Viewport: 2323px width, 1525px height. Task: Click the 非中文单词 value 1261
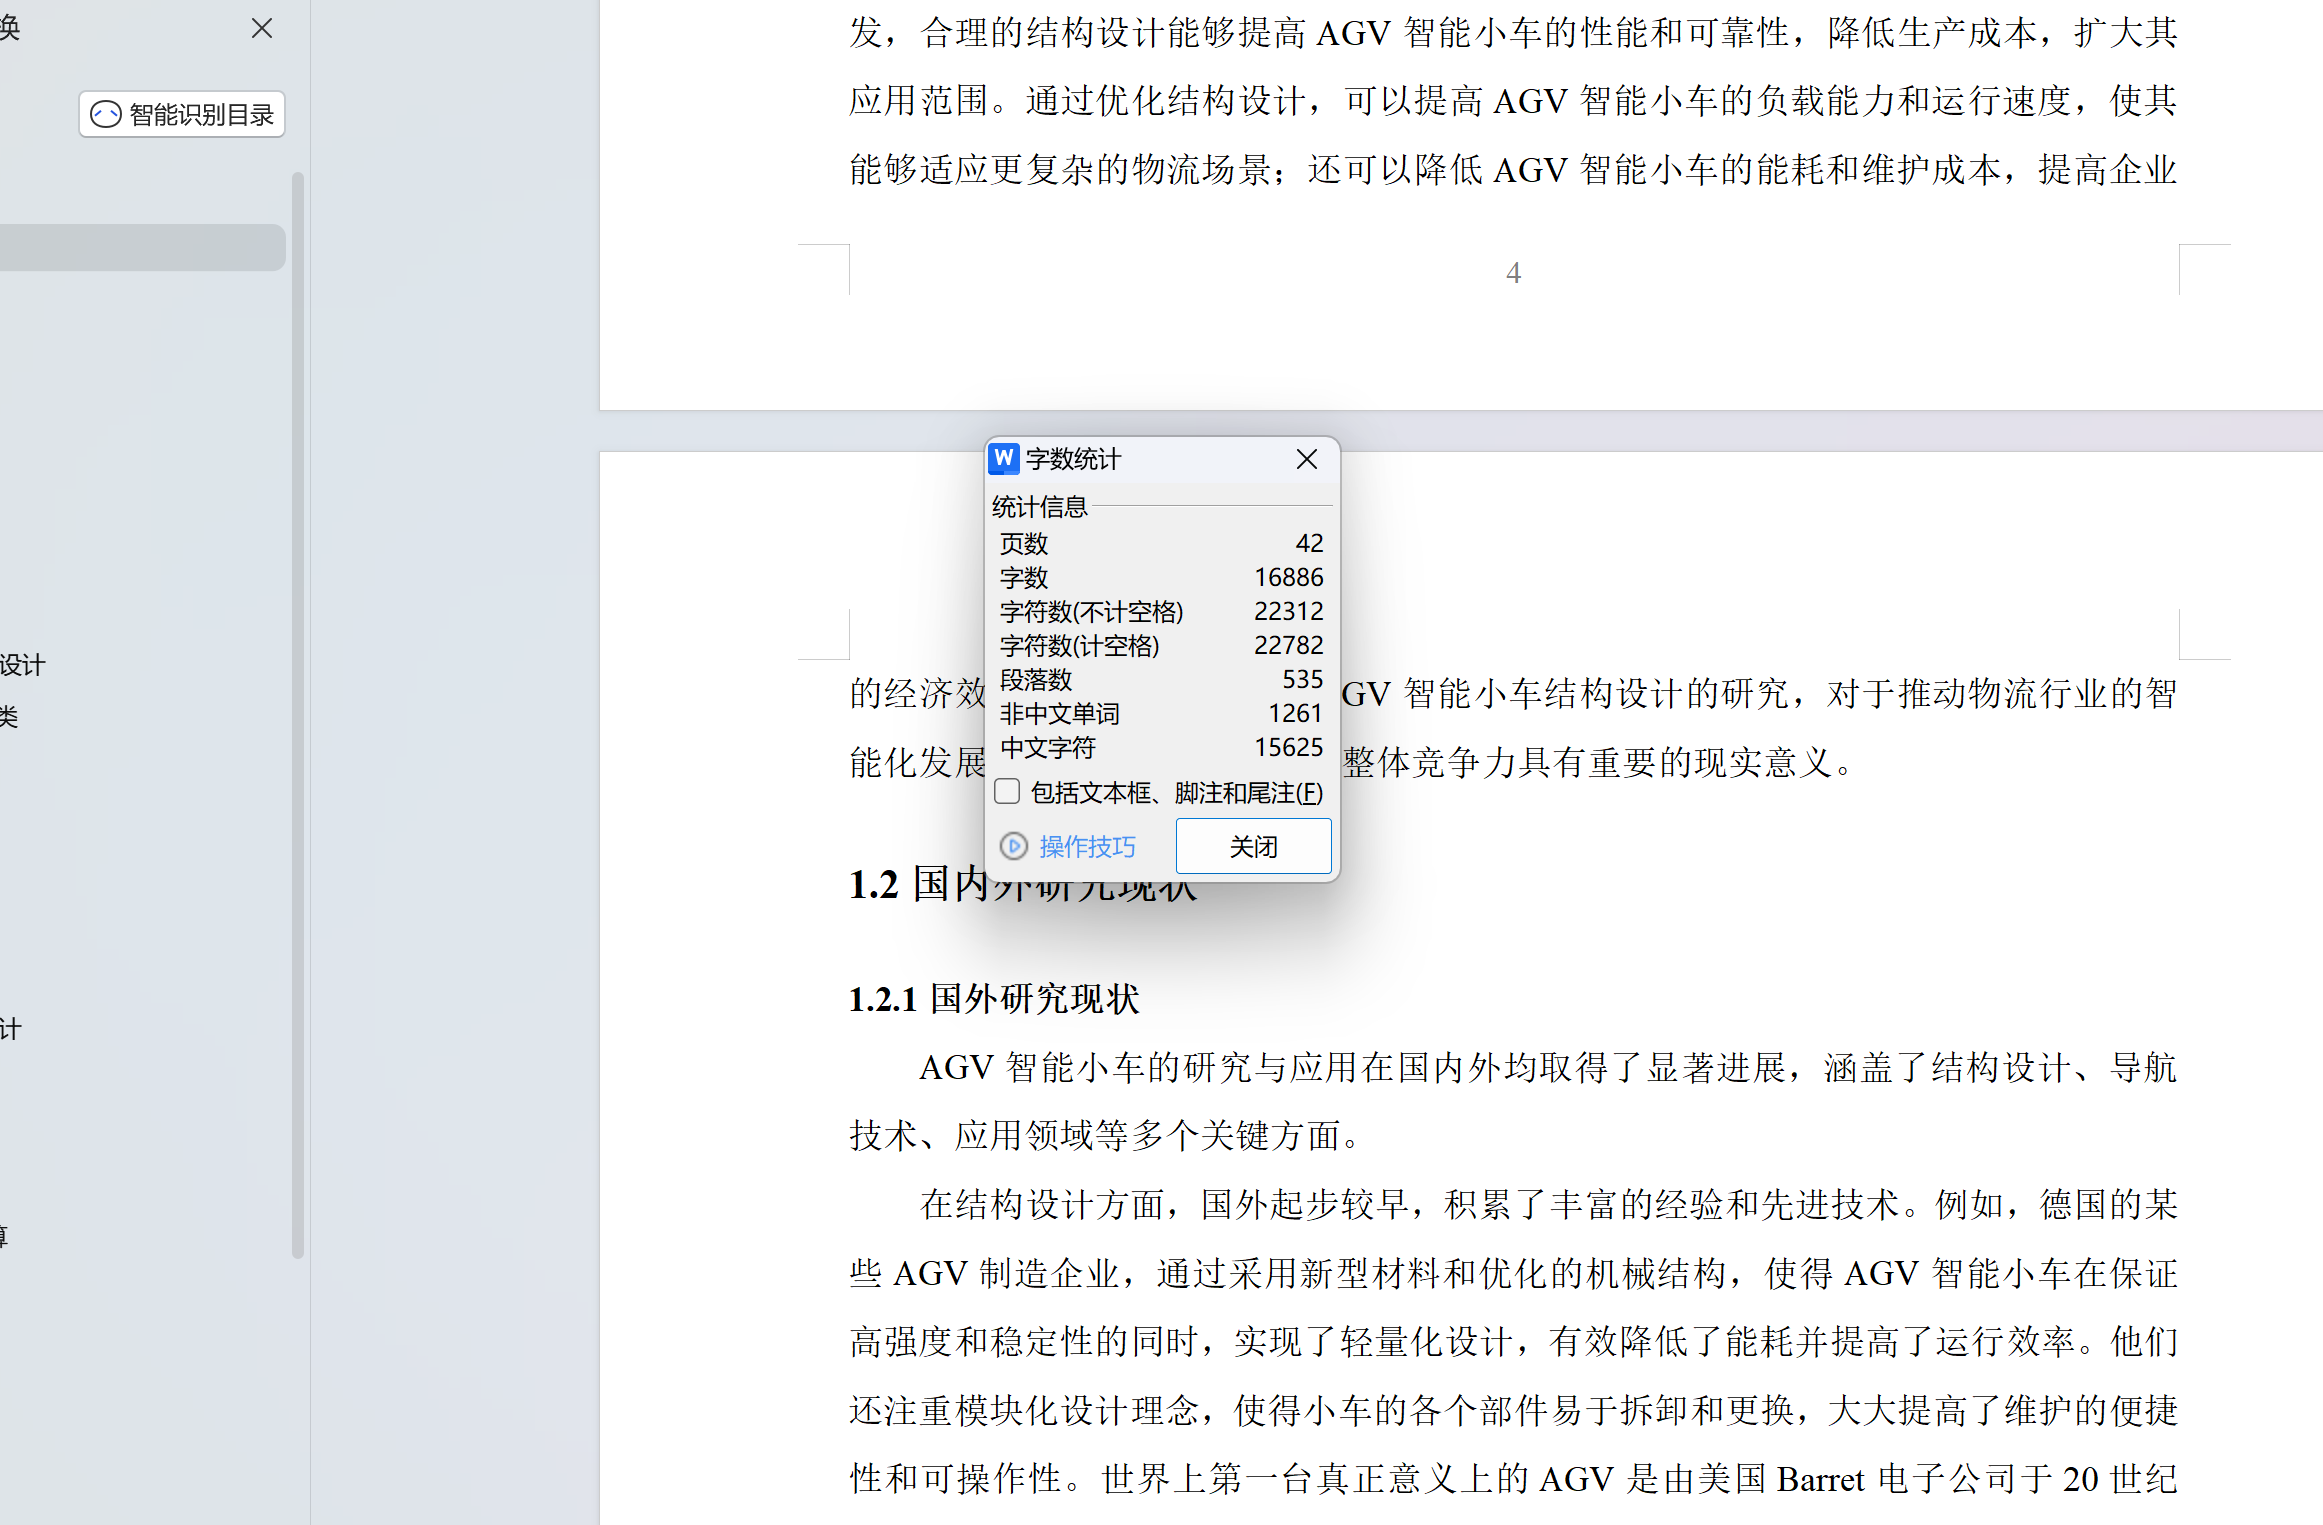pyautogui.click(x=1295, y=713)
